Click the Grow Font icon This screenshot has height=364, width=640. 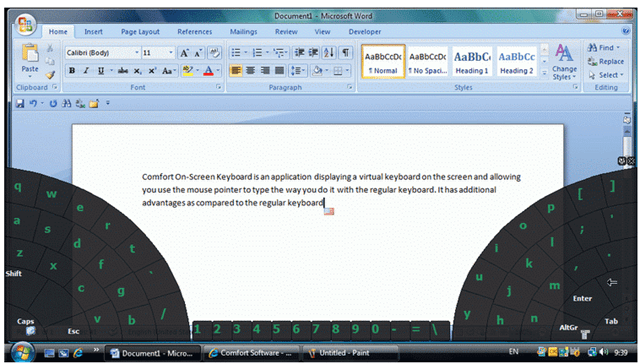pyautogui.click(x=184, y=53)
